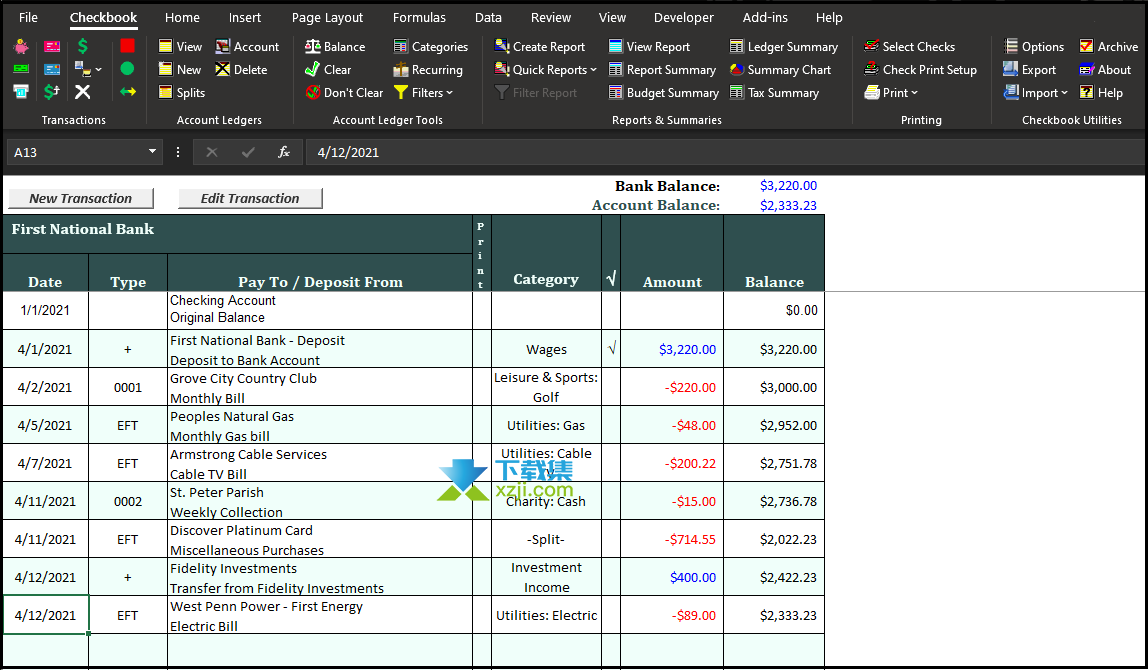Select the cleared checkmark for Wages row

611,349
